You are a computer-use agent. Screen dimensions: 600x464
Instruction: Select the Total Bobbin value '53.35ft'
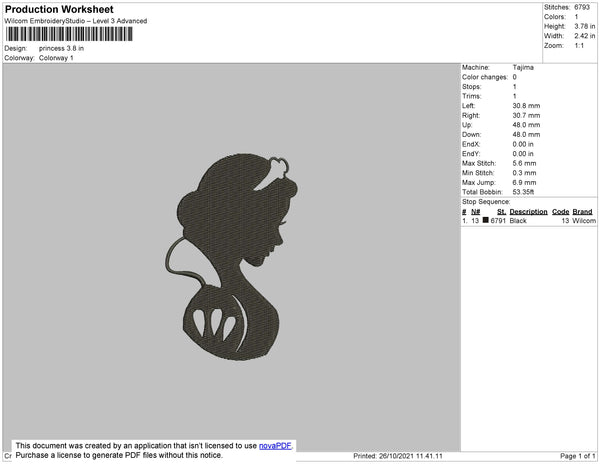point(523,192)
